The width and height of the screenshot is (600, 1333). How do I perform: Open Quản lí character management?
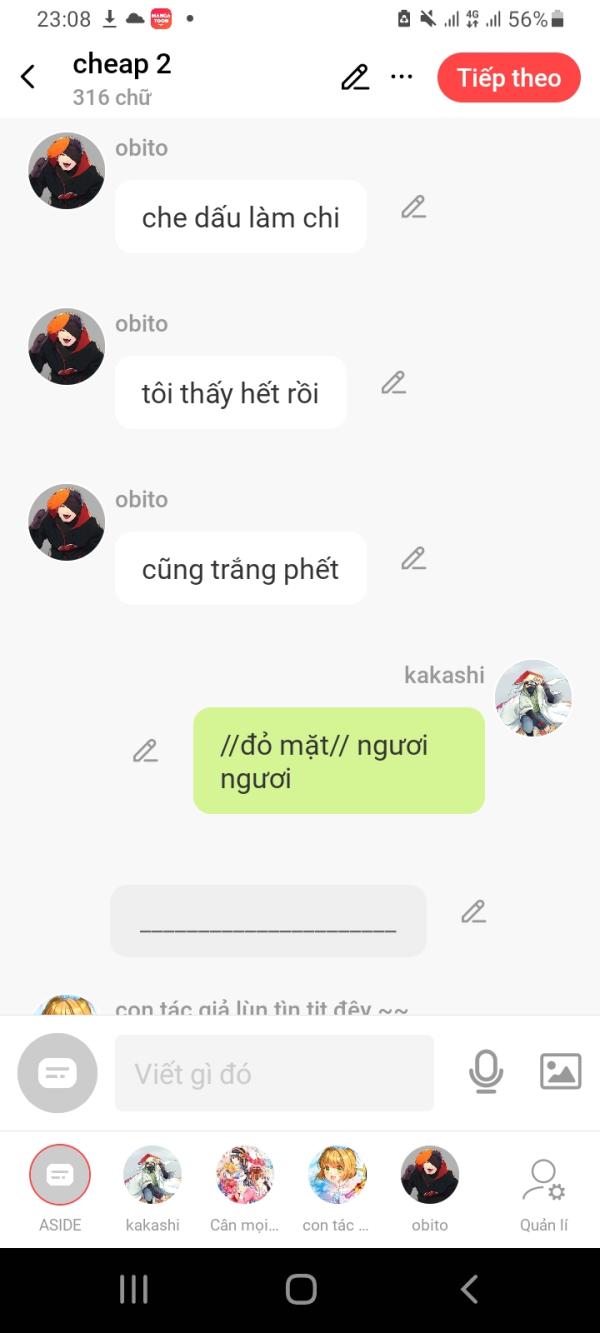544,1195
